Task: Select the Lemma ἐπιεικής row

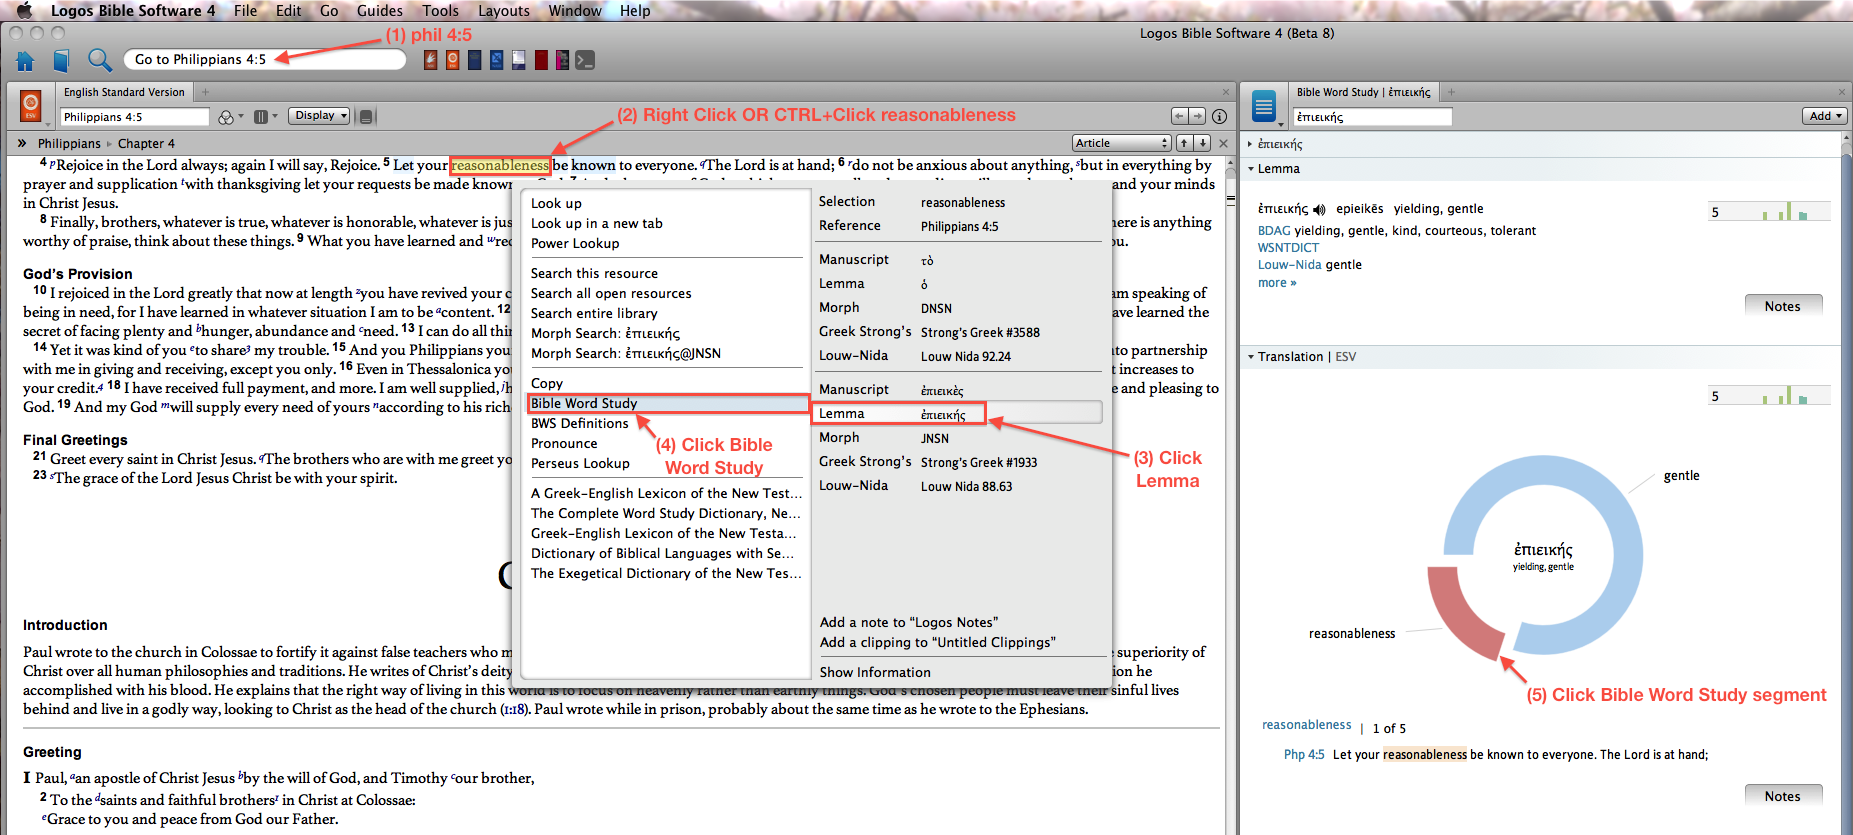Action: 959,413
